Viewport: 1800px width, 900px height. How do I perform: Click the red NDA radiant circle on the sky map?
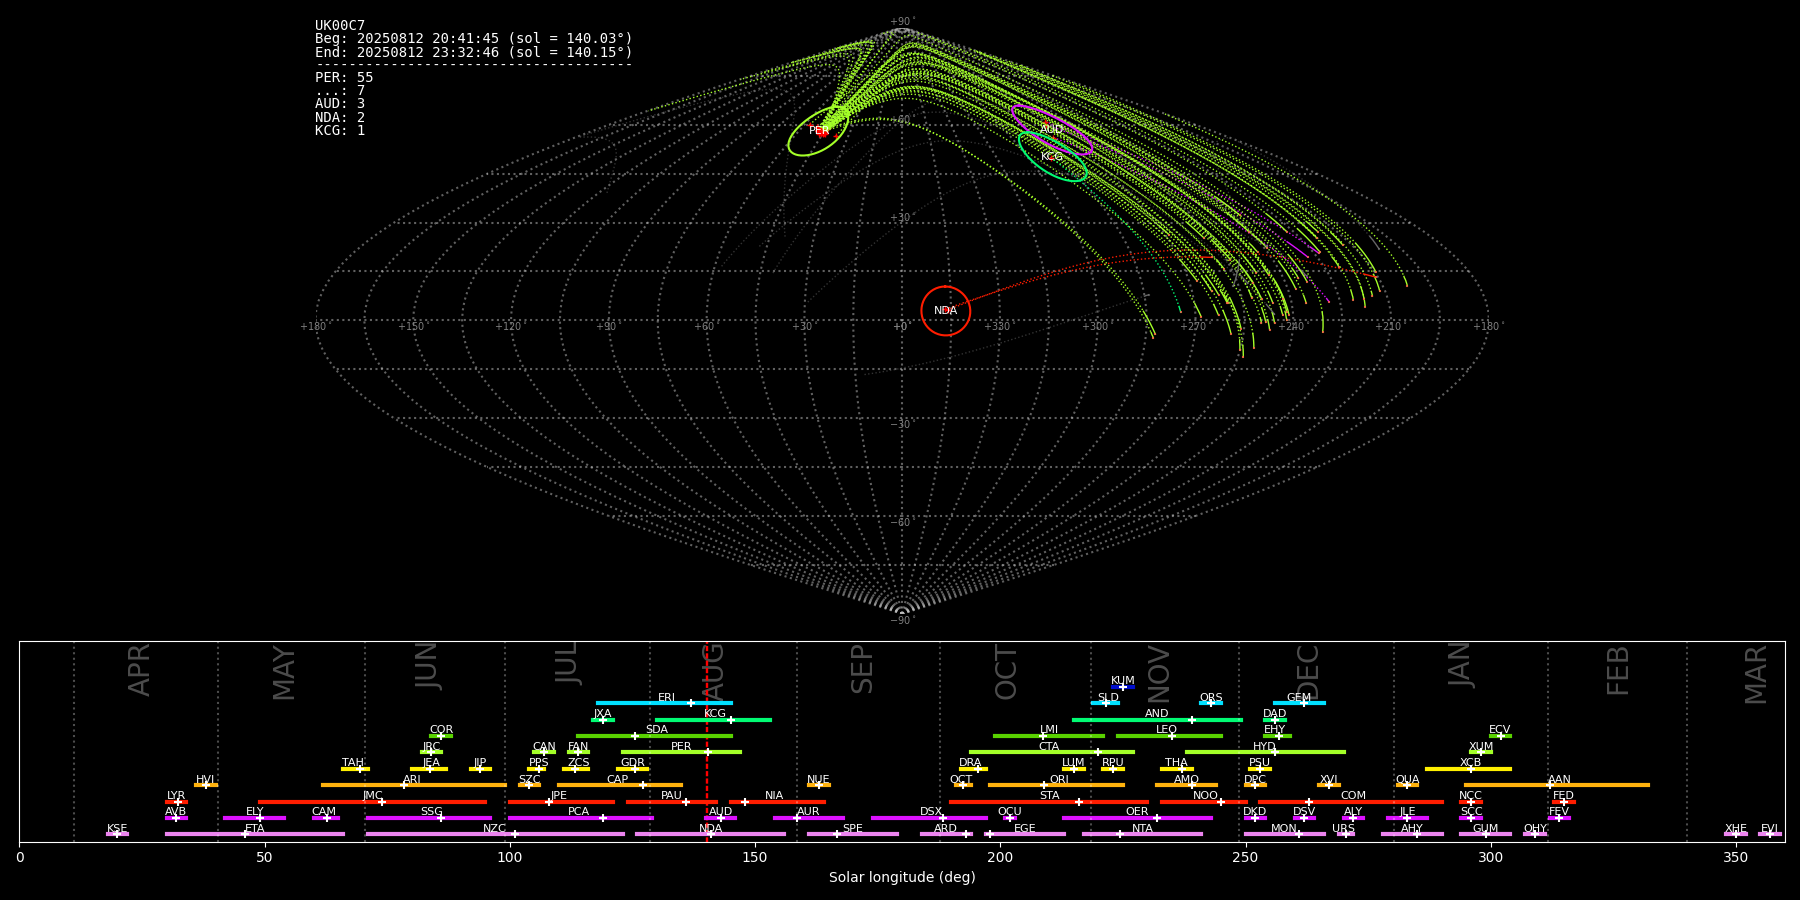tap(945, 311)
